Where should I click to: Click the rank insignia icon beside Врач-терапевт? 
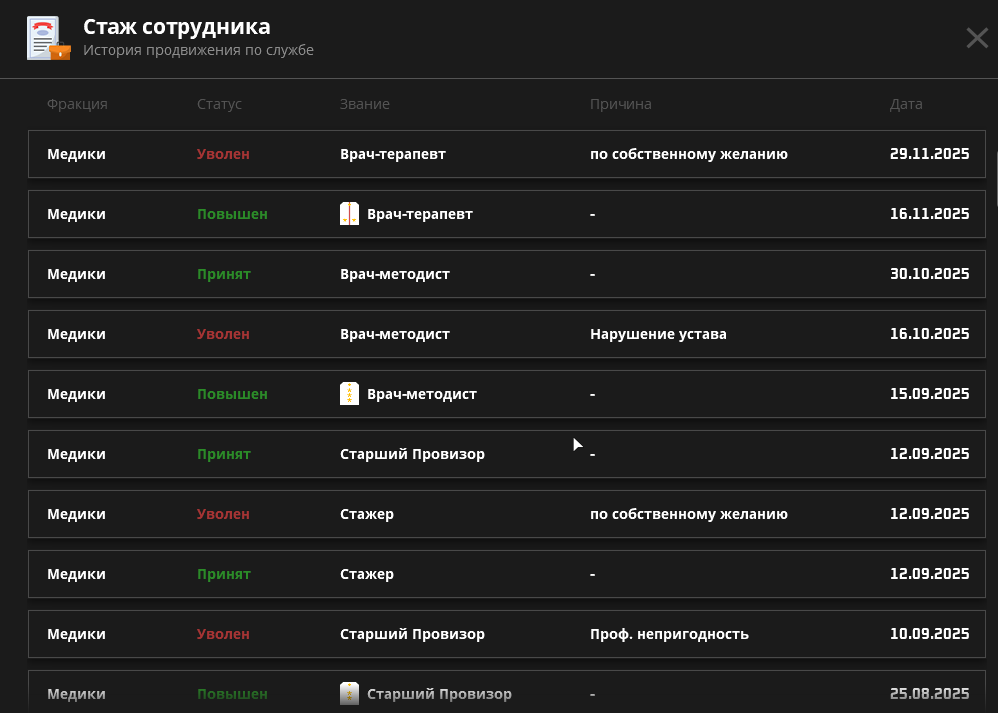tap(349, 214)
